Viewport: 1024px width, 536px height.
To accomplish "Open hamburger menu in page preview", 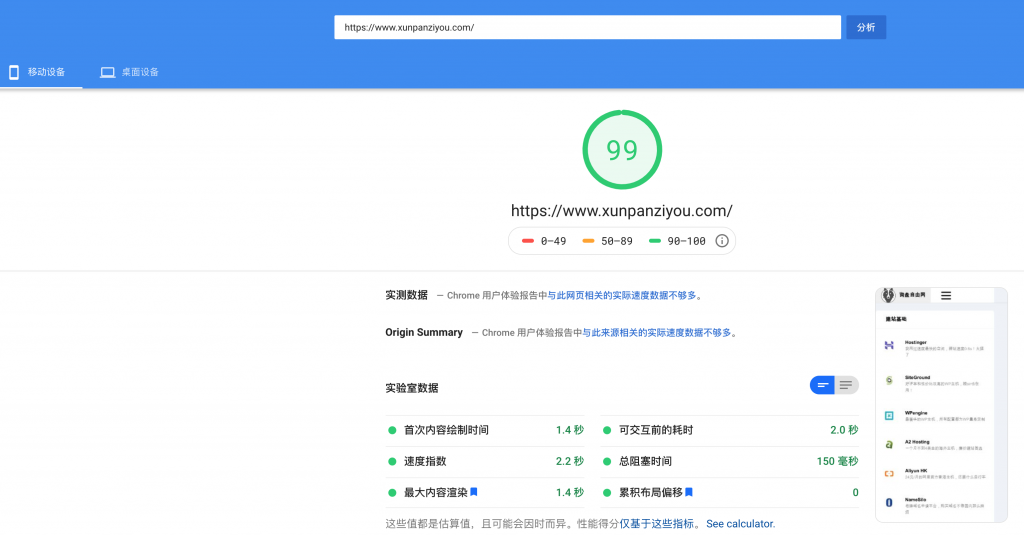I will pyautogui.click(x=945, y=295).
